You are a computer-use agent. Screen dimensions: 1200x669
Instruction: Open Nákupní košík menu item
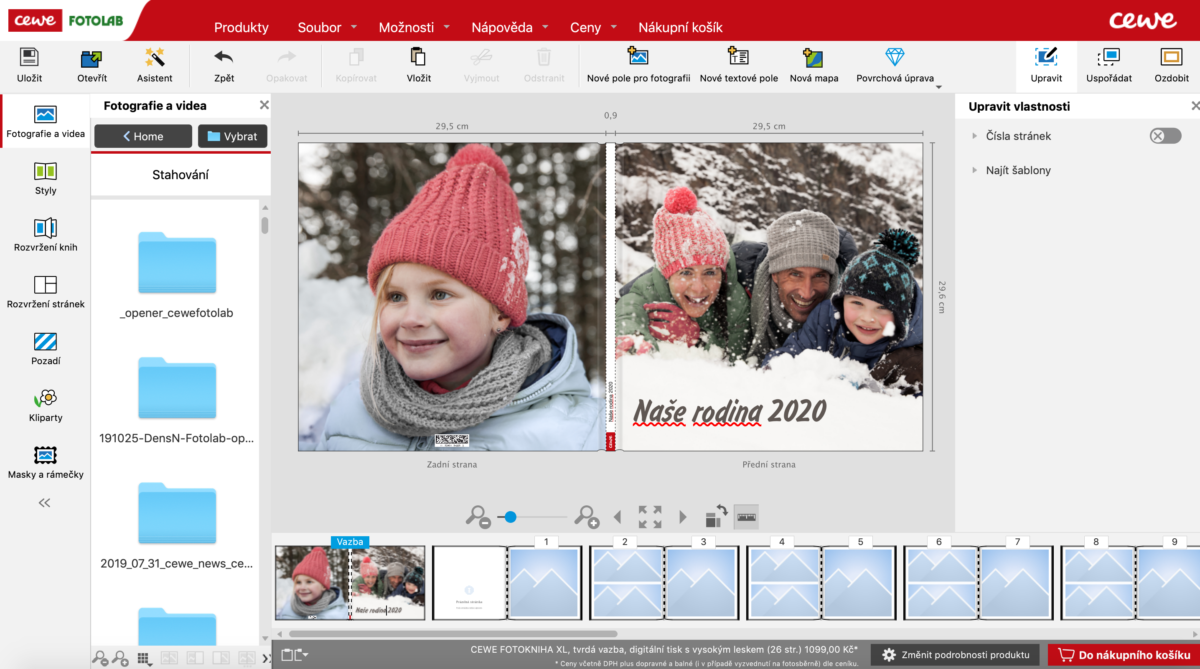[x=680, y=27]
